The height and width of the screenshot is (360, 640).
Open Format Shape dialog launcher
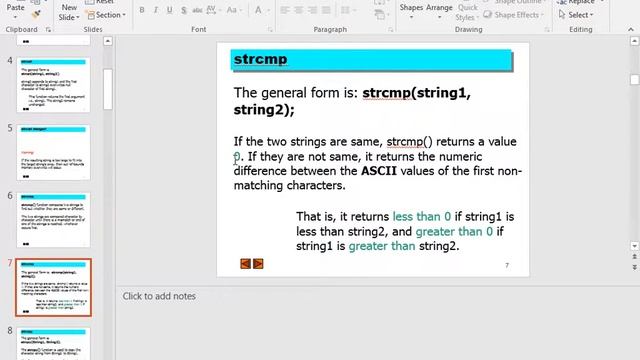[547, 30]
